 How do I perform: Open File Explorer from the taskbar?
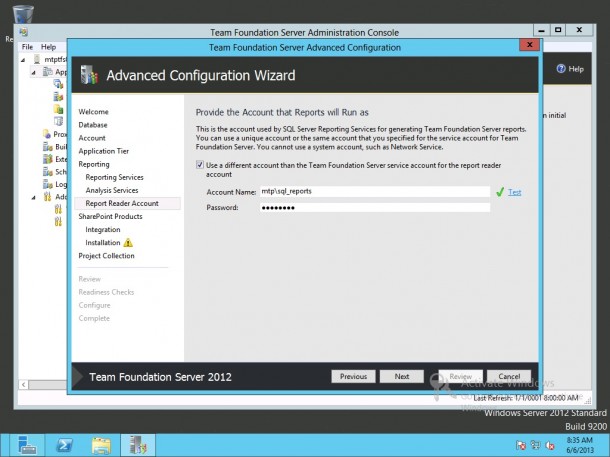[101, 445]
